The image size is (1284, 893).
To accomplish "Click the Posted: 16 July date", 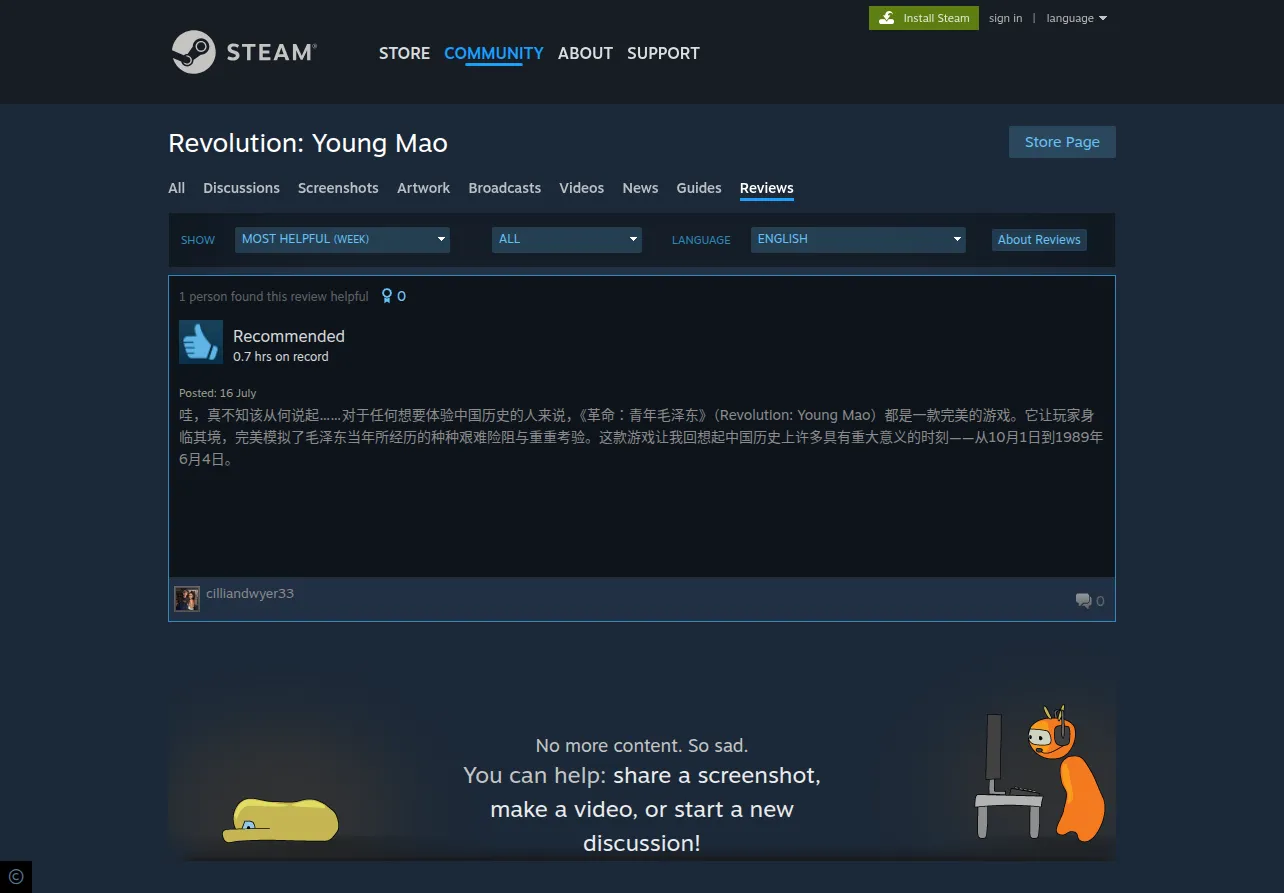I will 218,393.
